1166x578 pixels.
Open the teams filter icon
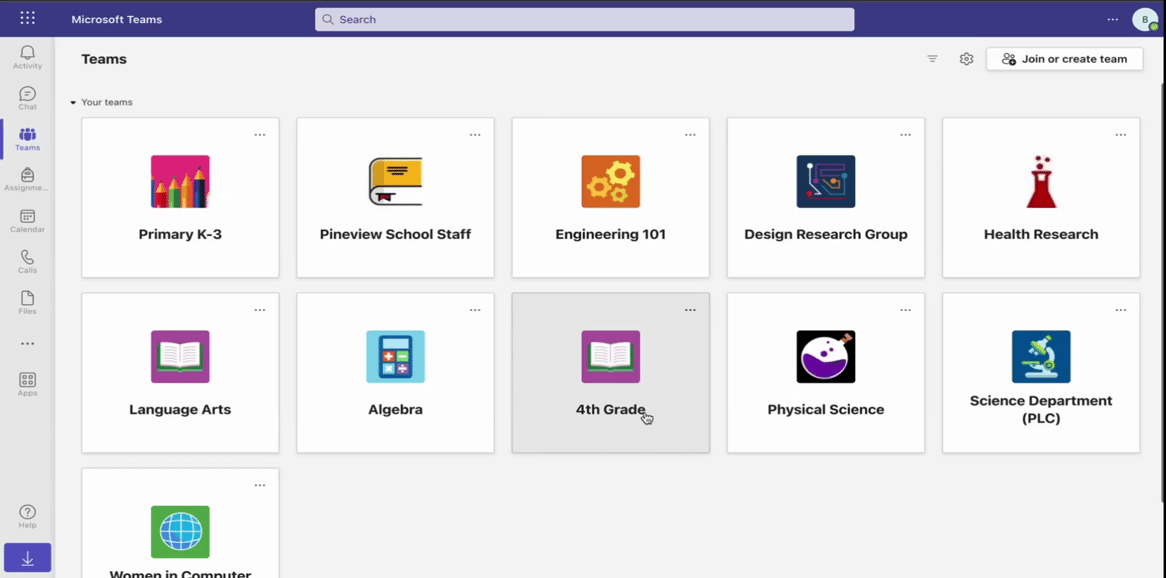pyautogui.click(x=932, y=59)
